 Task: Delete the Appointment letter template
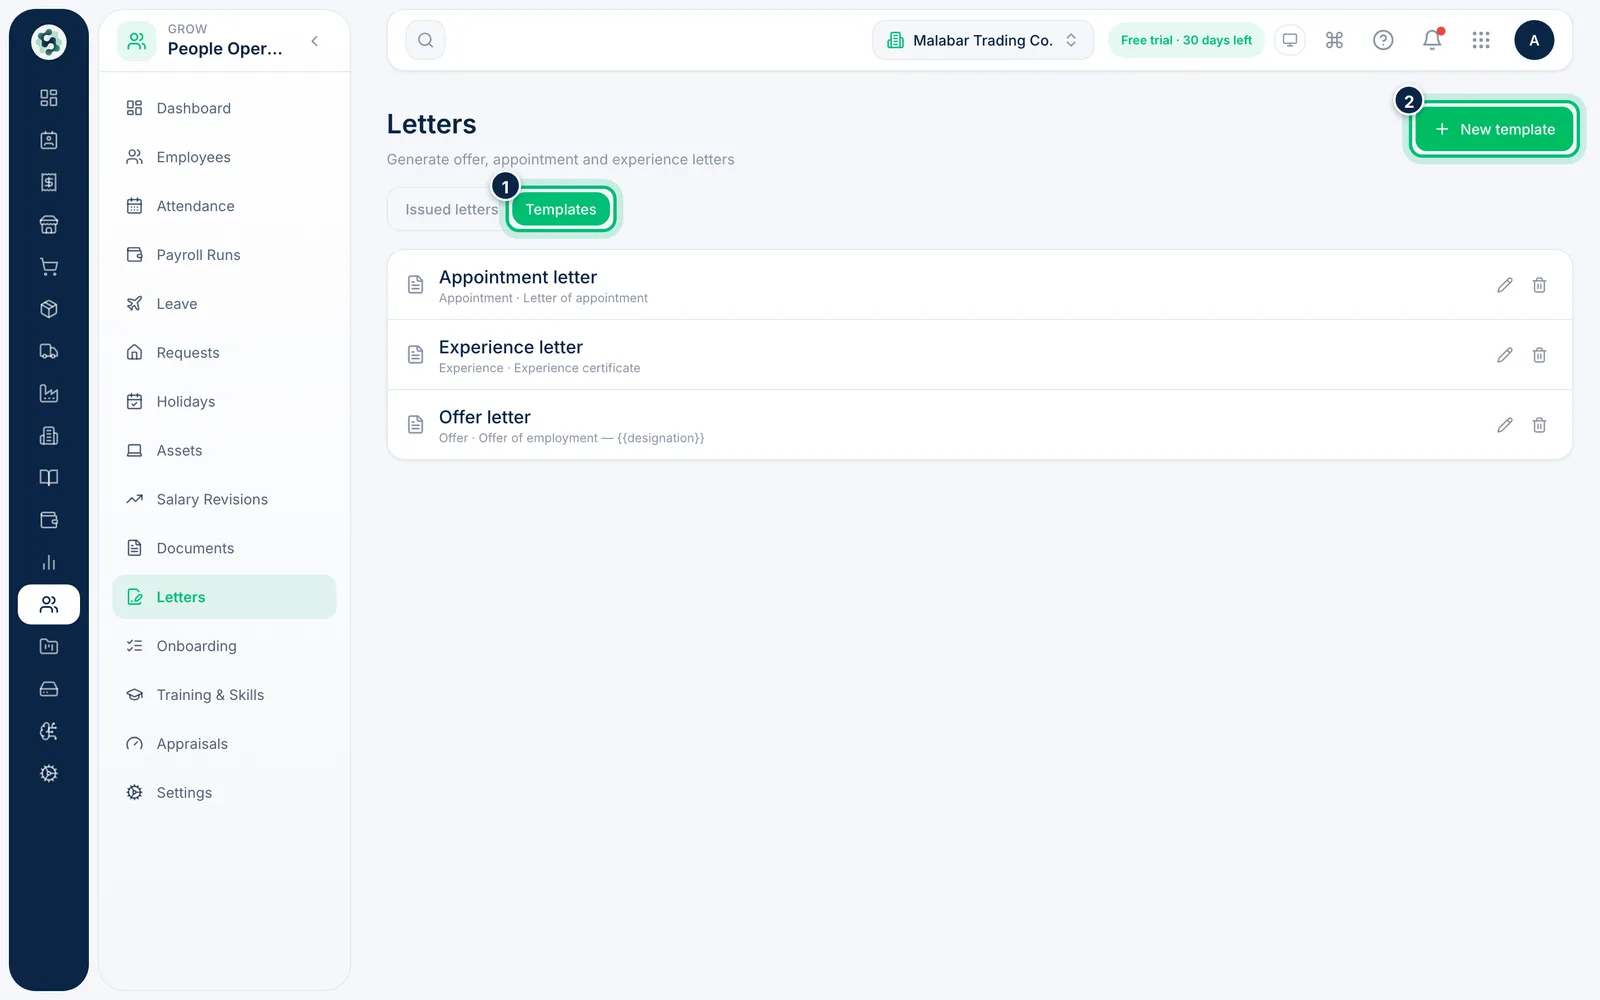1540,285
